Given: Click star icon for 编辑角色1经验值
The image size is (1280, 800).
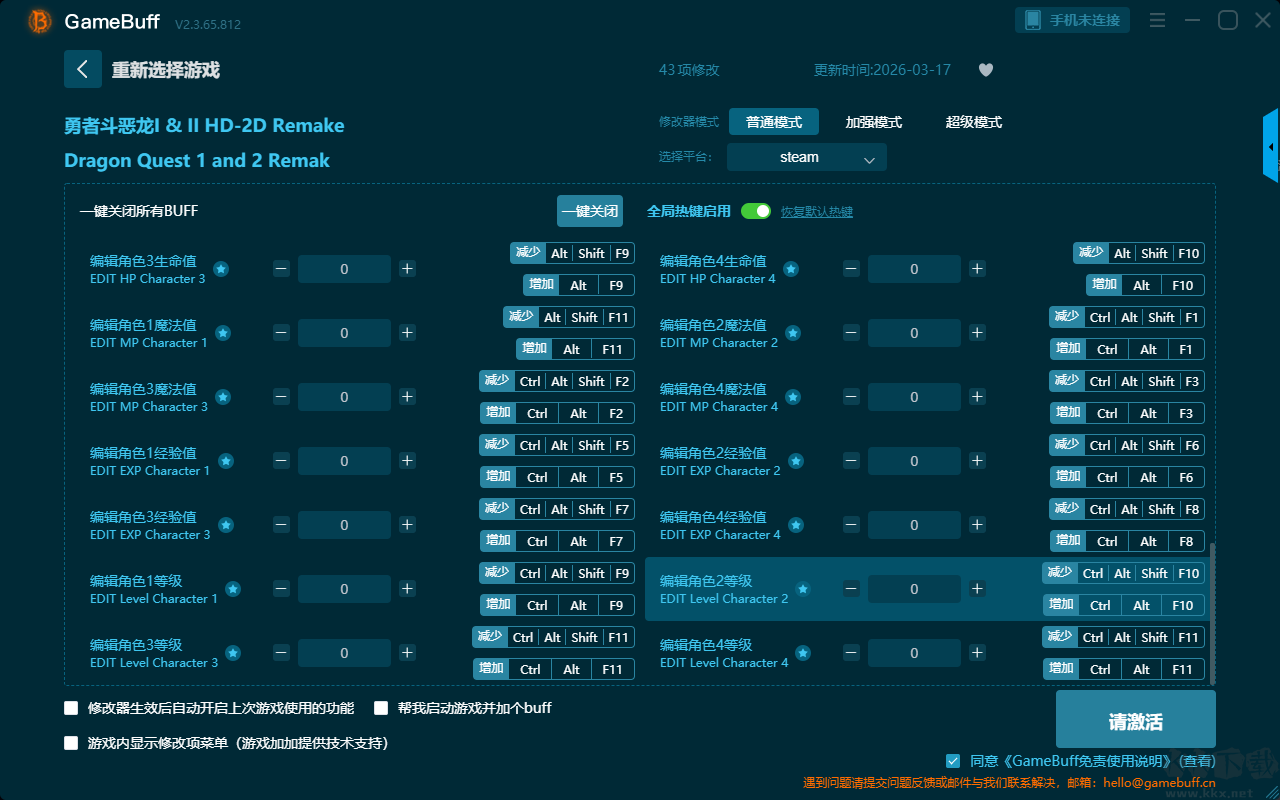Looking at the screenshot, I should point(226,461).
